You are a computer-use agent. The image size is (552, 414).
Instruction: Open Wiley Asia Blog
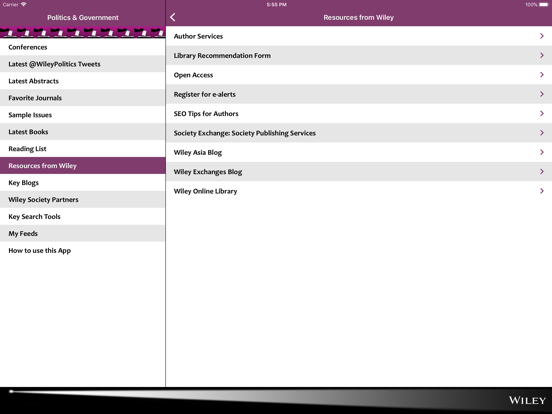[359, 152]
